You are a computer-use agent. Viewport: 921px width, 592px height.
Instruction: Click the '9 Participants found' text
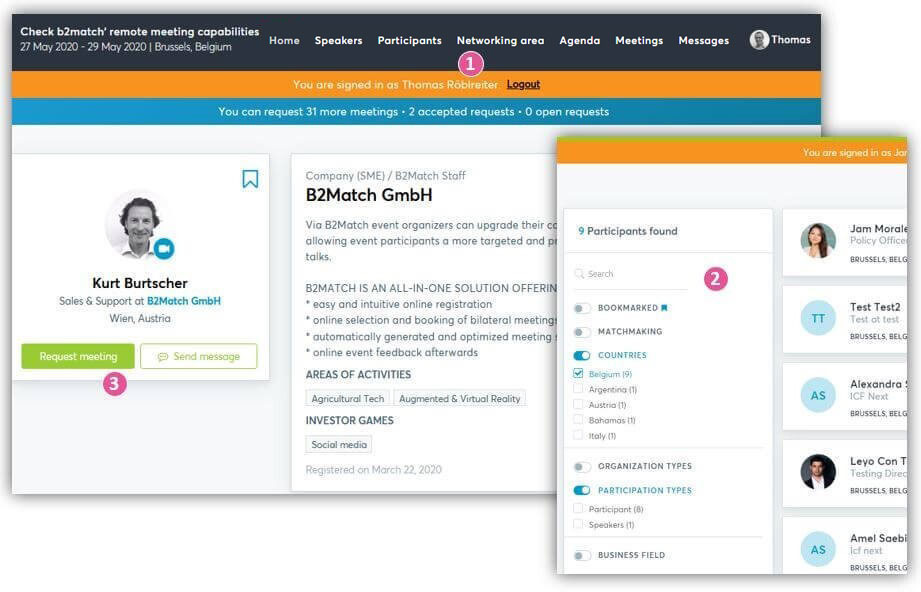[627, 231]
